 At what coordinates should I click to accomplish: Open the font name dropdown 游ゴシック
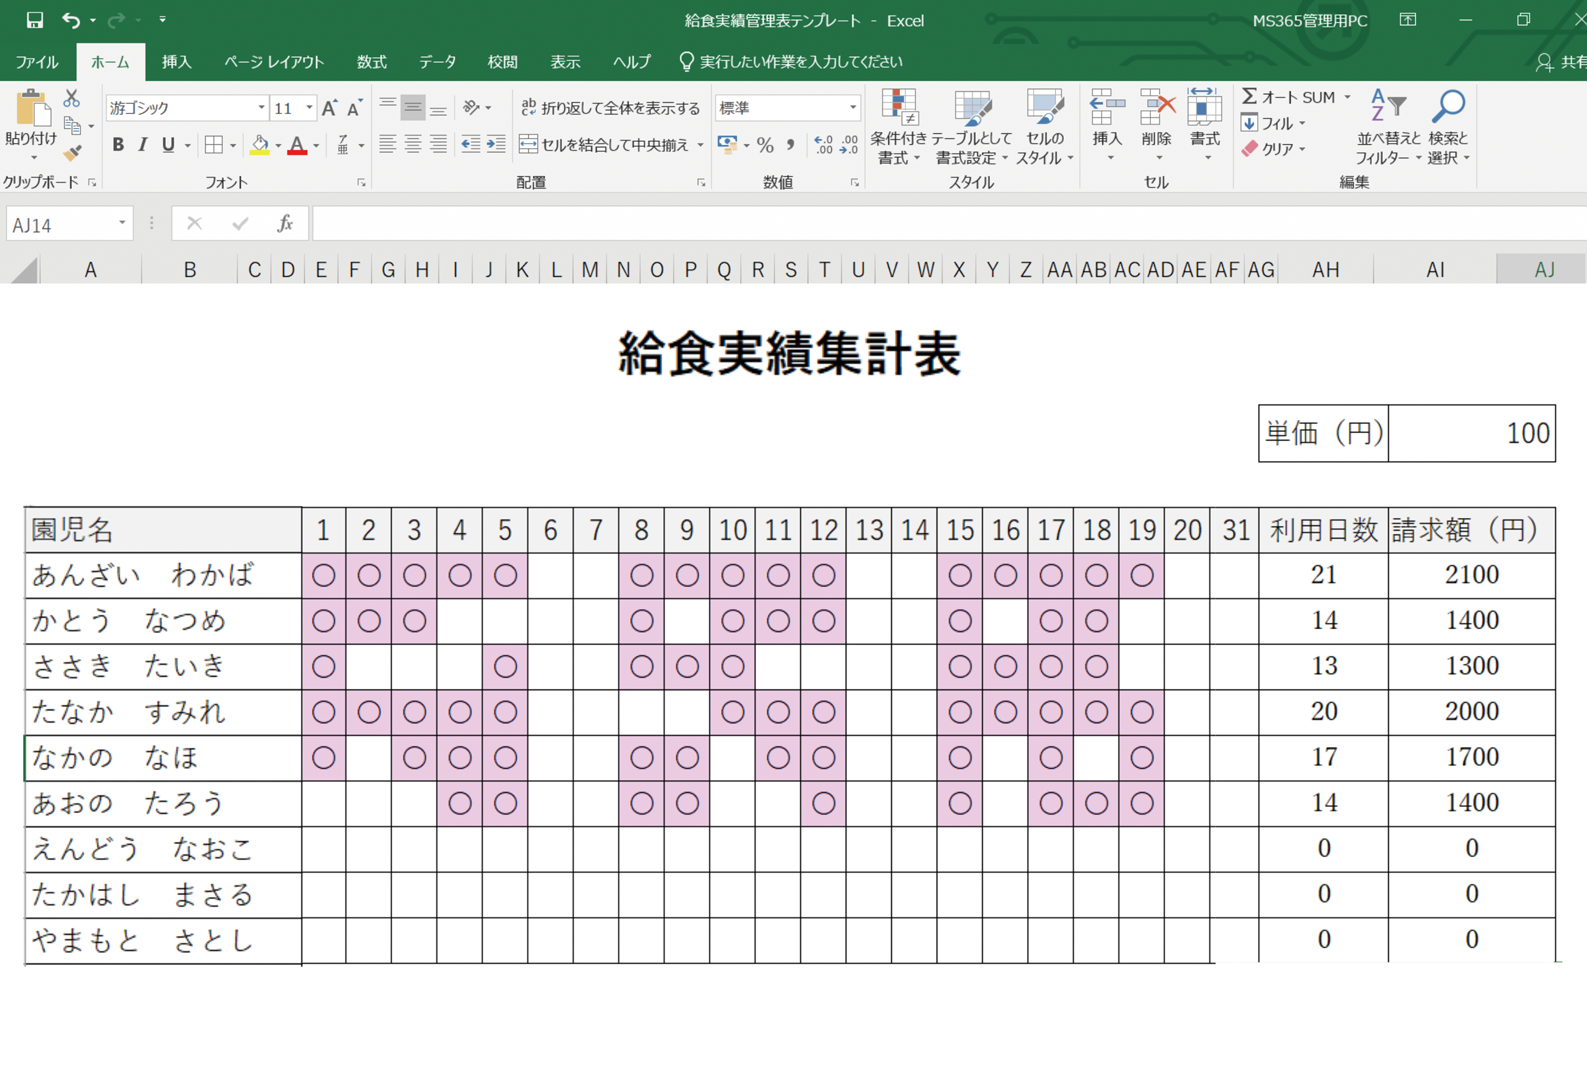[261, 108]
